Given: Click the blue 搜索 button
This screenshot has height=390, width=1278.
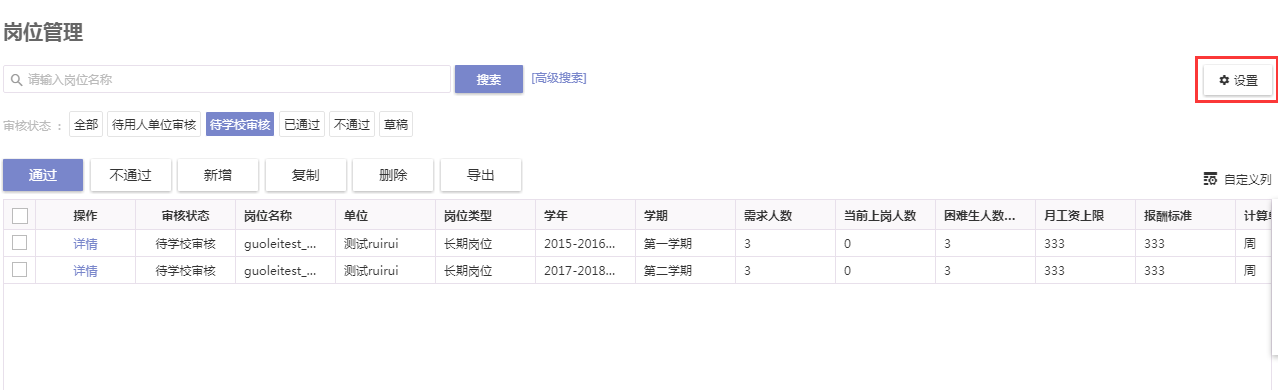Looking at the screenshot, I should coord(489,79).
